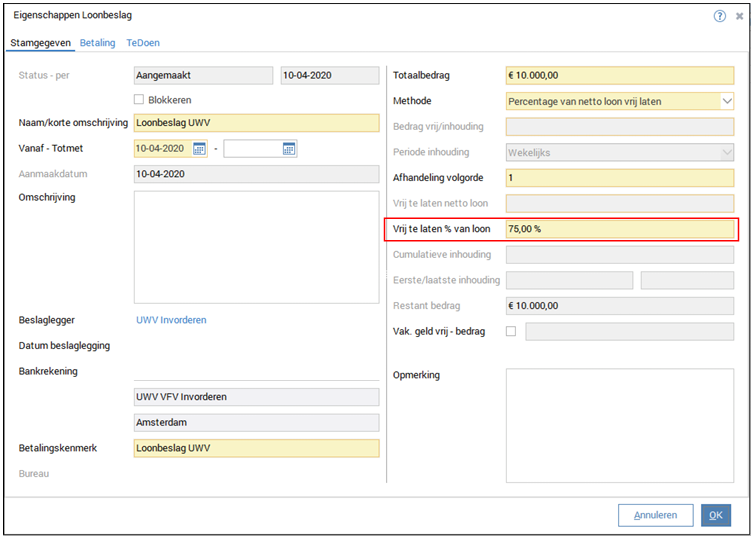Edit the Betalingskenmerk field

pyautogui.click(x=256, y=448)
